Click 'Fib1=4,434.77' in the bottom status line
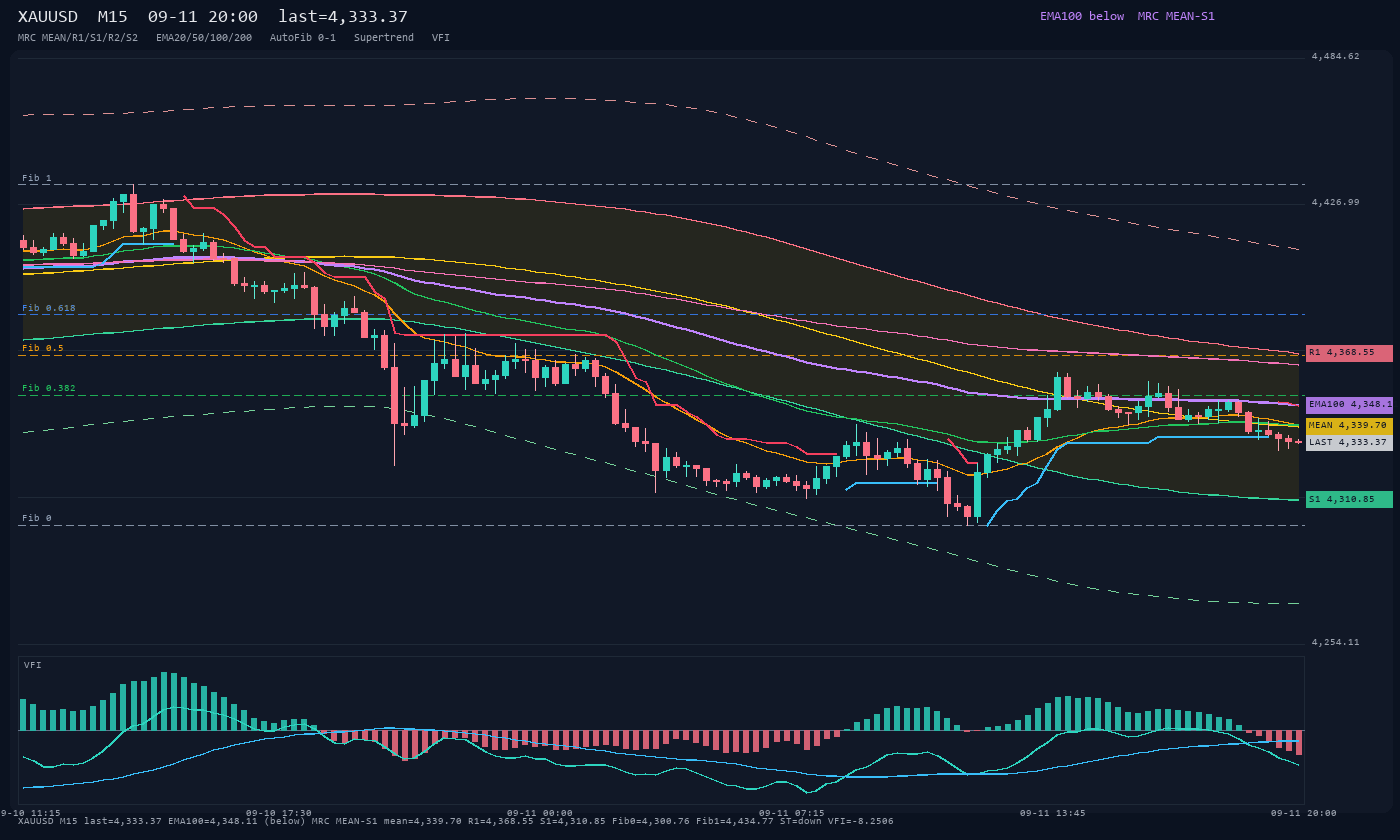Viewport: 1400px width, 840px height. pos(735,821)
